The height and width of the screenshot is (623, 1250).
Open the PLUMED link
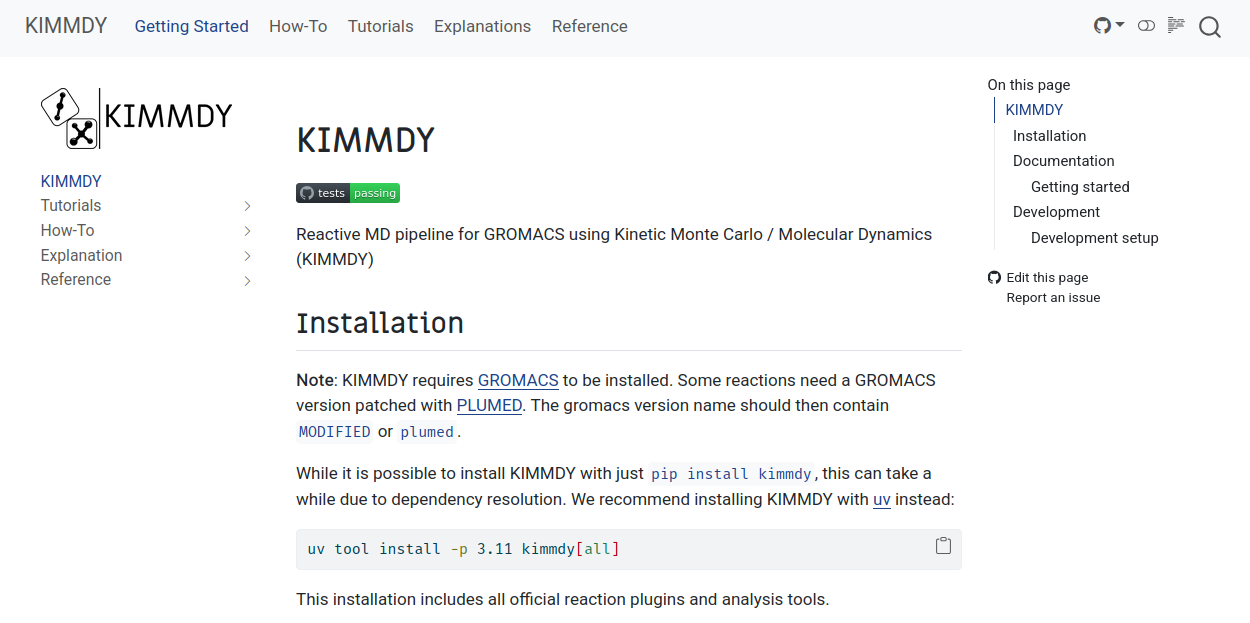pos(489,406)
